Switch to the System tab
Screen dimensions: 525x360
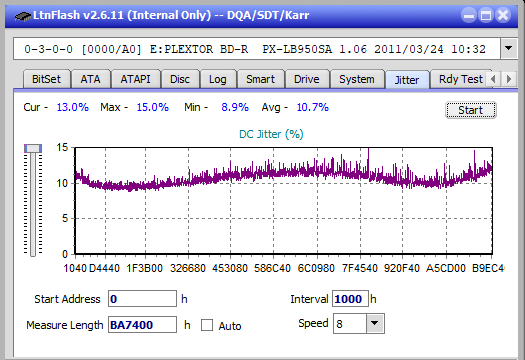tap(357, 79)
